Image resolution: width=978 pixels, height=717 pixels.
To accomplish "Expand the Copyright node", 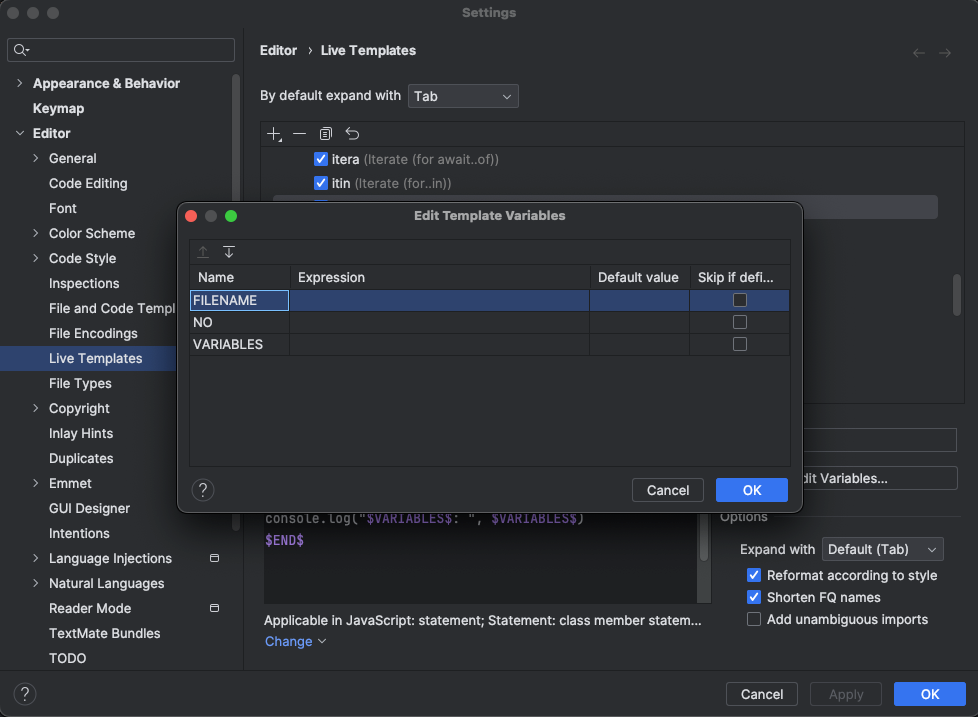I will (36, 408).
